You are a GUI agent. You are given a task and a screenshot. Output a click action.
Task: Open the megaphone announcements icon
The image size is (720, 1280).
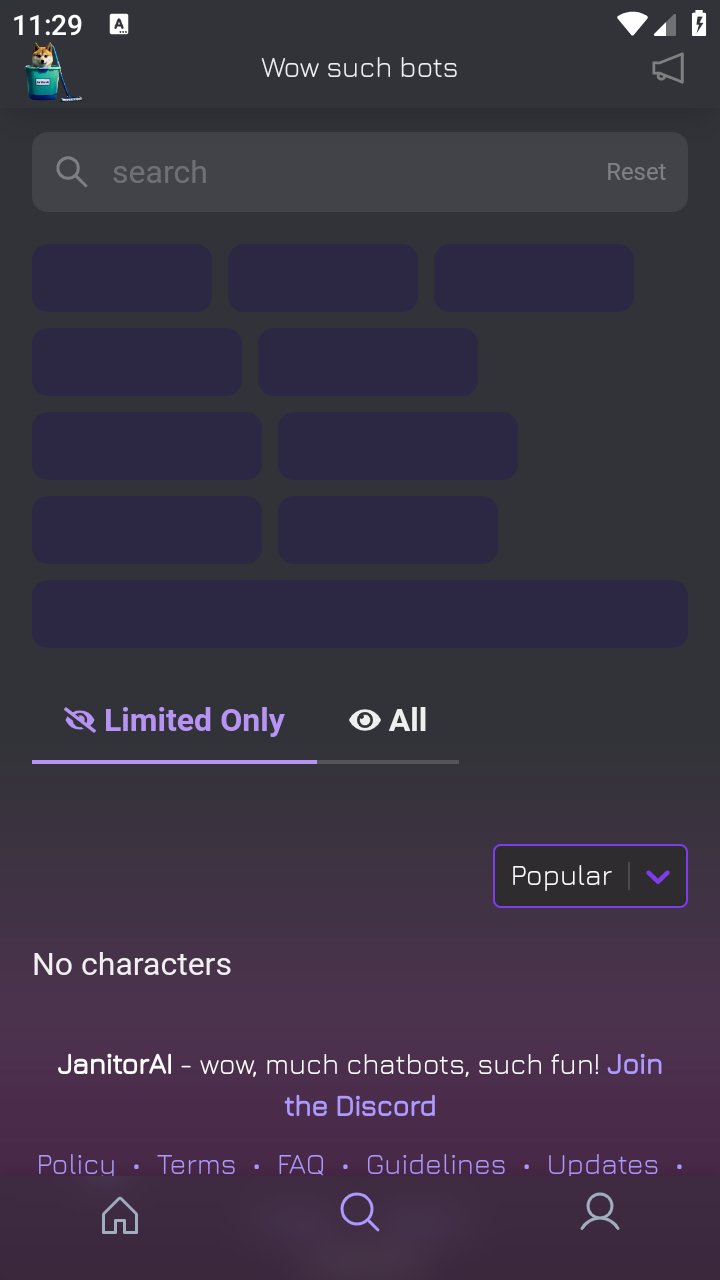(668, 68)
